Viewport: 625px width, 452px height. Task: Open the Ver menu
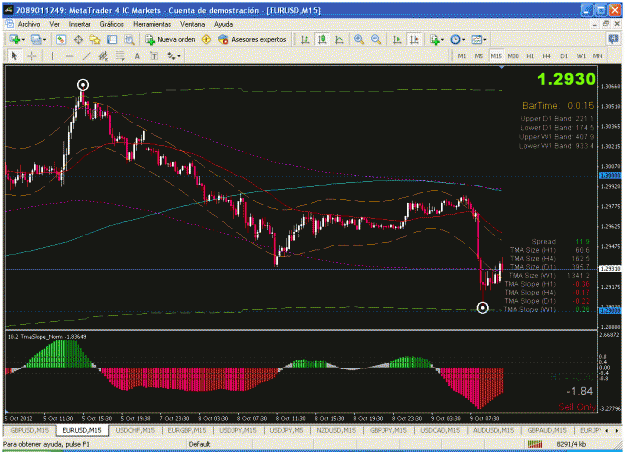coord(55,24)
